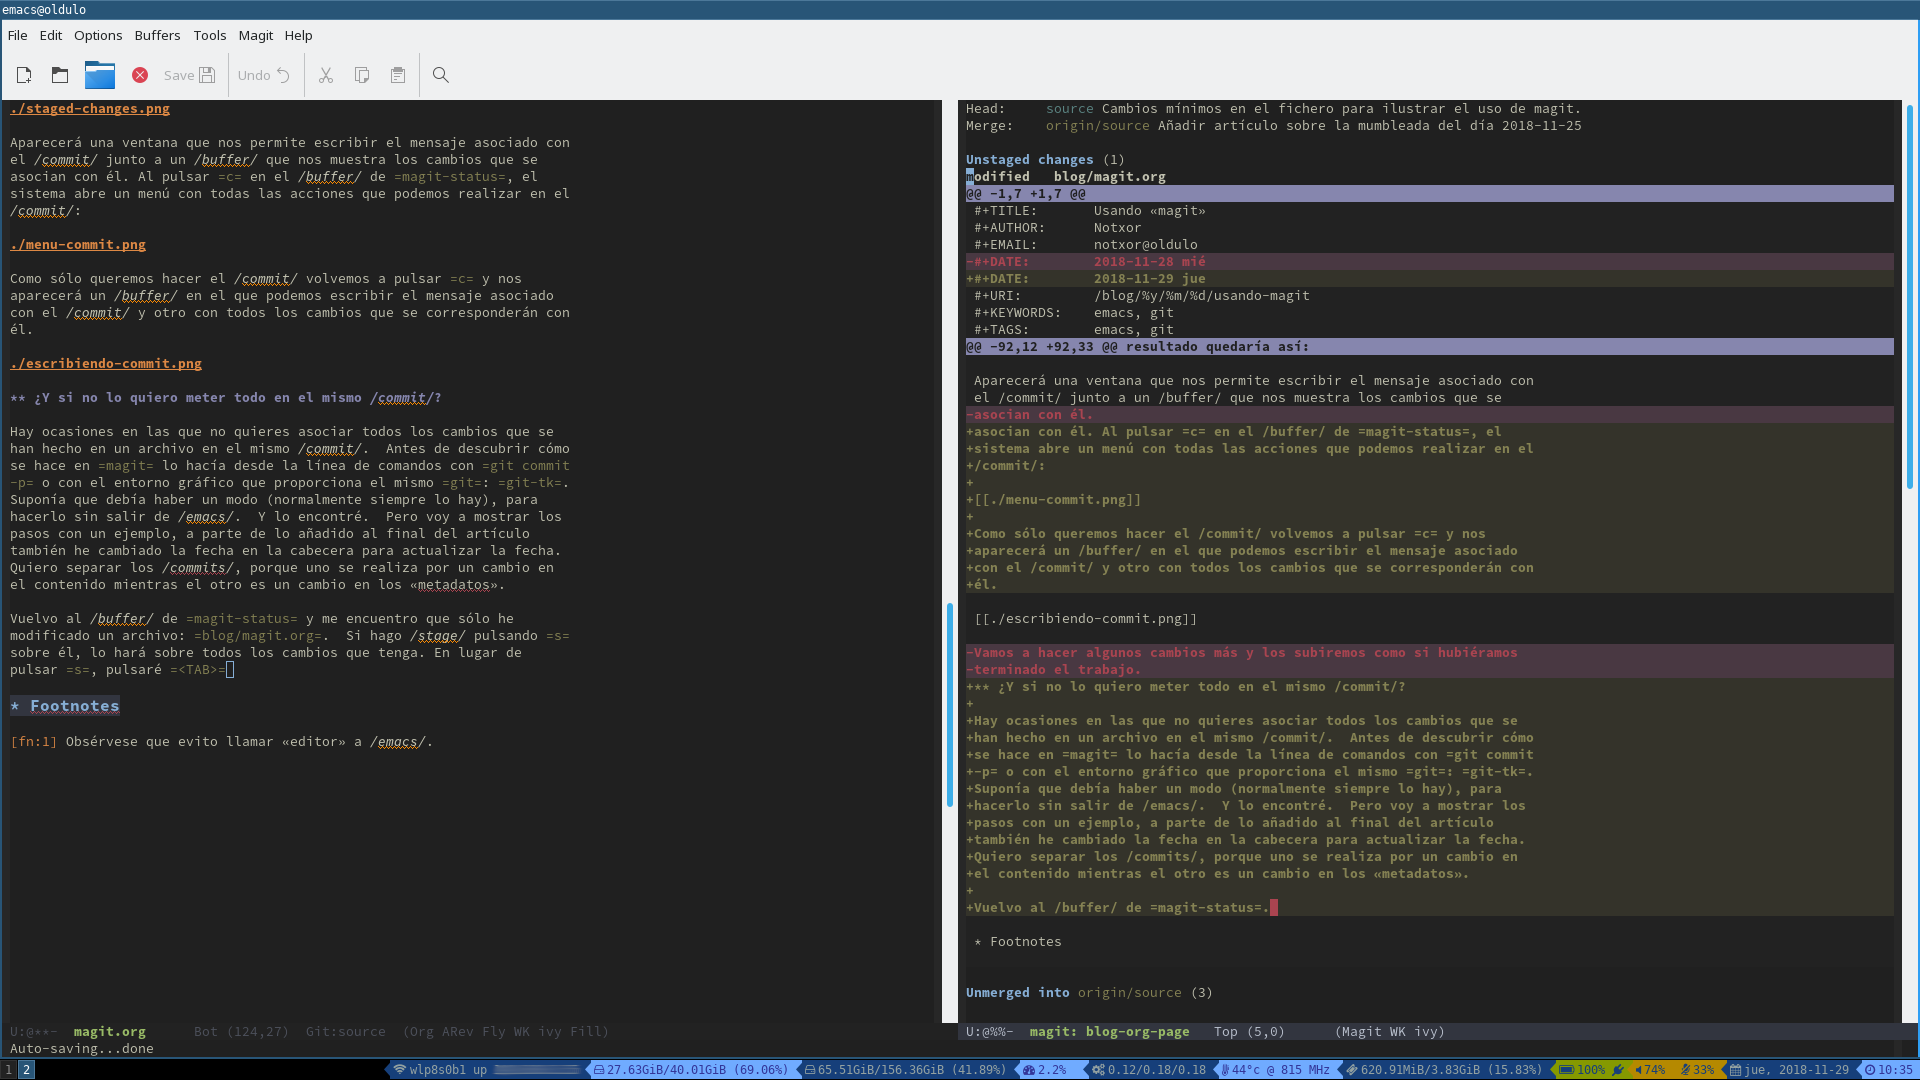Image resolution: width=1920 pixels, height=1080 pixels.
Task: Open the Edit menu
Action: tap(51, 35)
